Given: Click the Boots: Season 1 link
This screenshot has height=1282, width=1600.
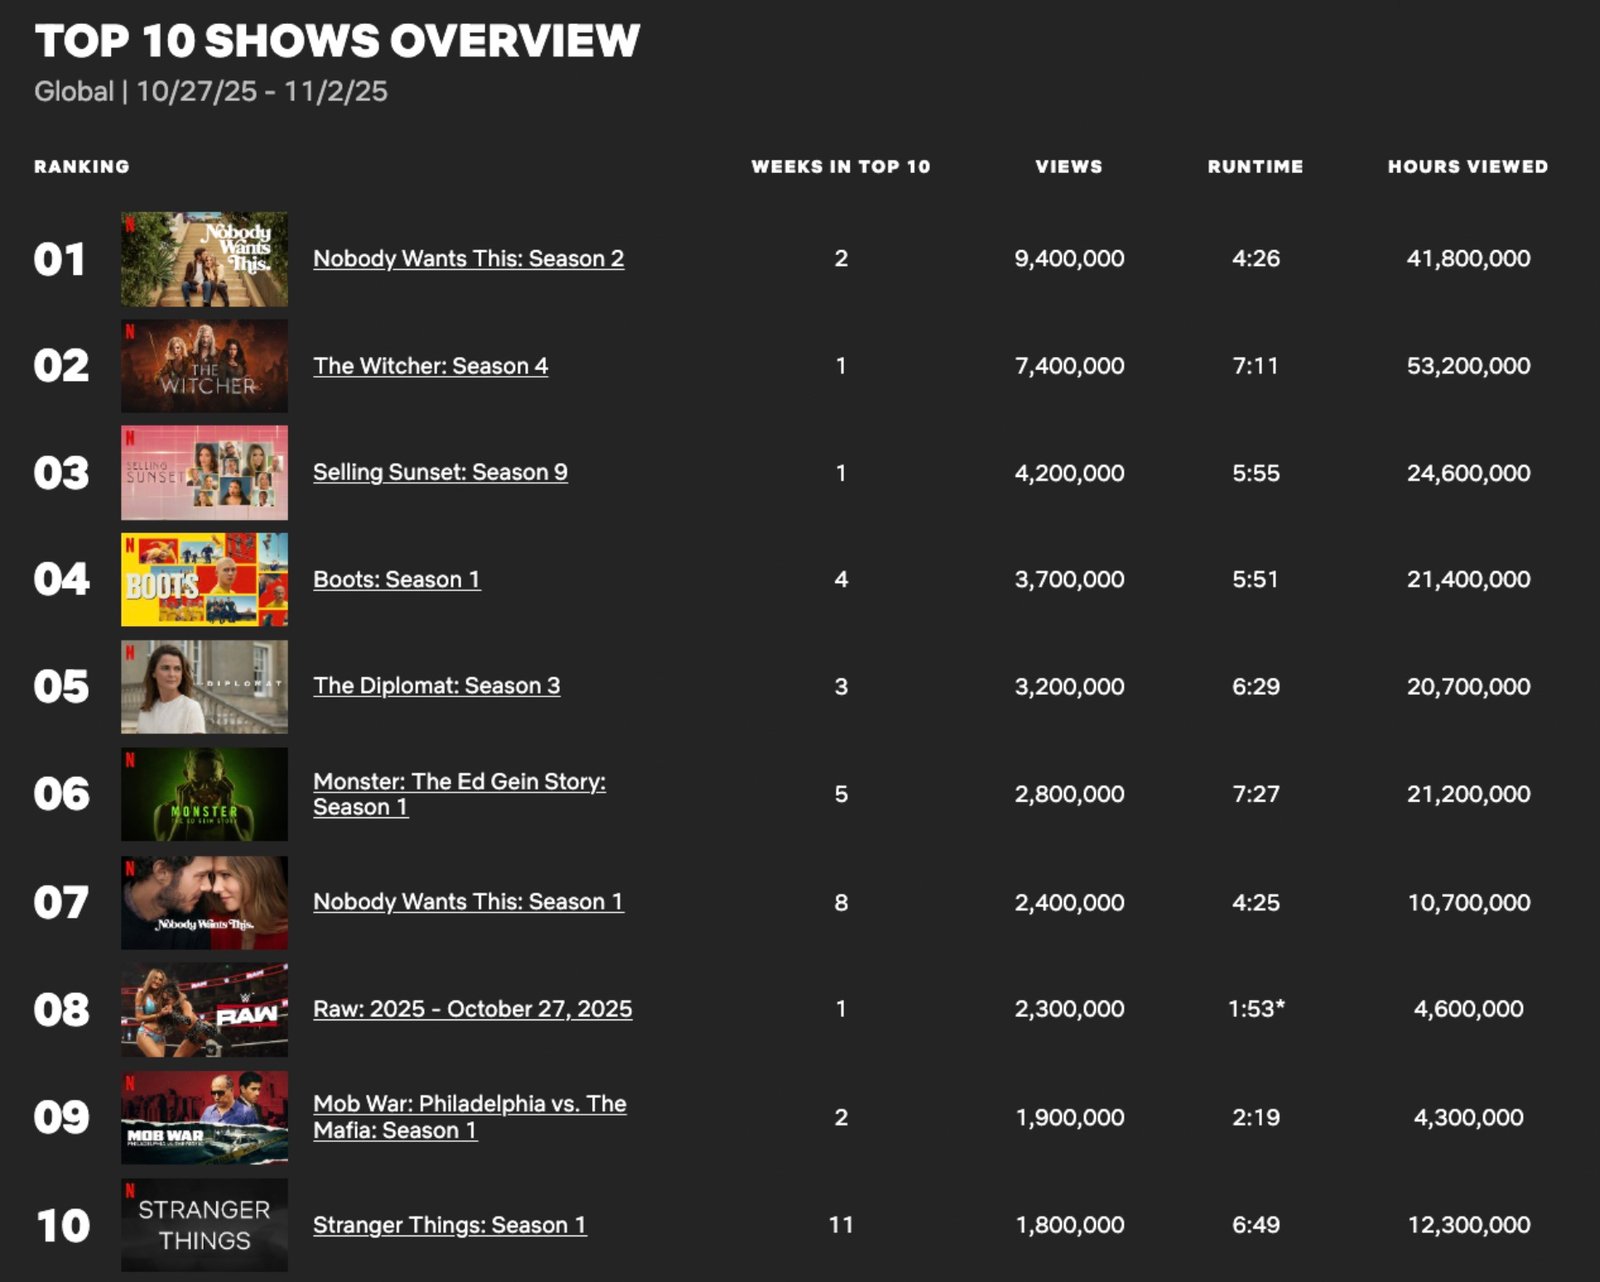Looking at the screenshot, I should (396, 580).
